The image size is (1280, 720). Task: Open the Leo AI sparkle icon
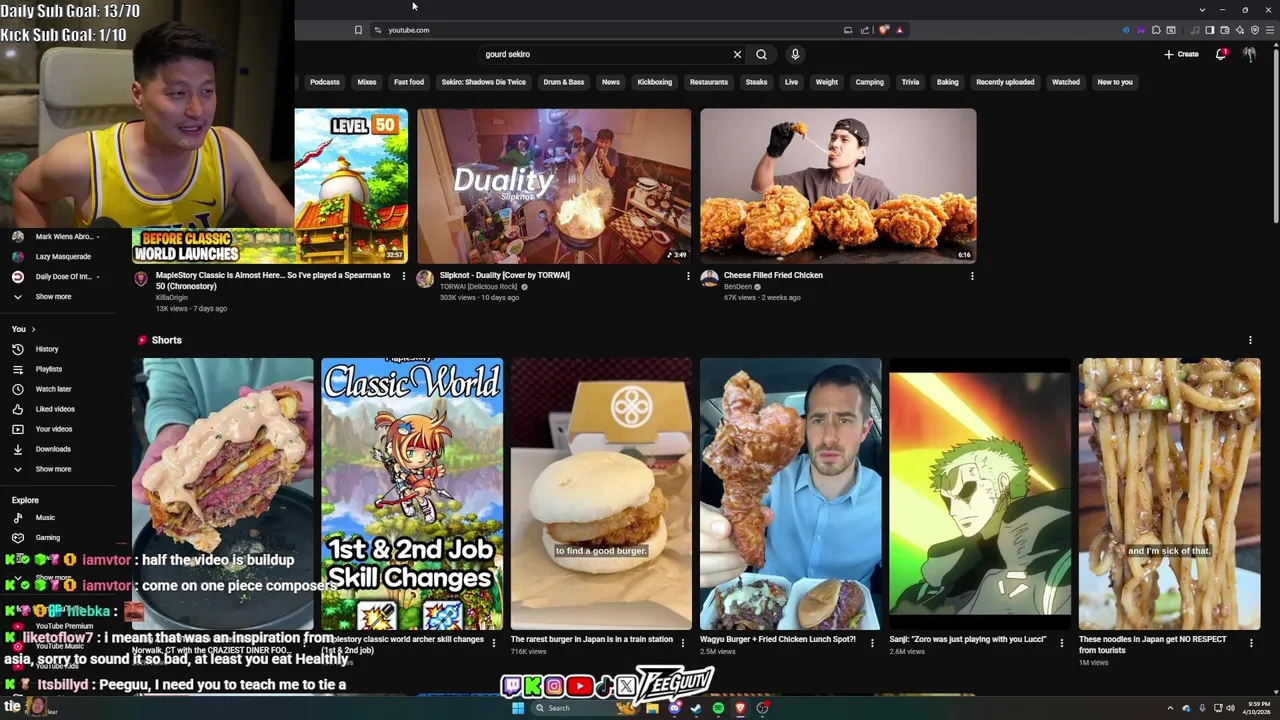click(x=1240, y=30)
